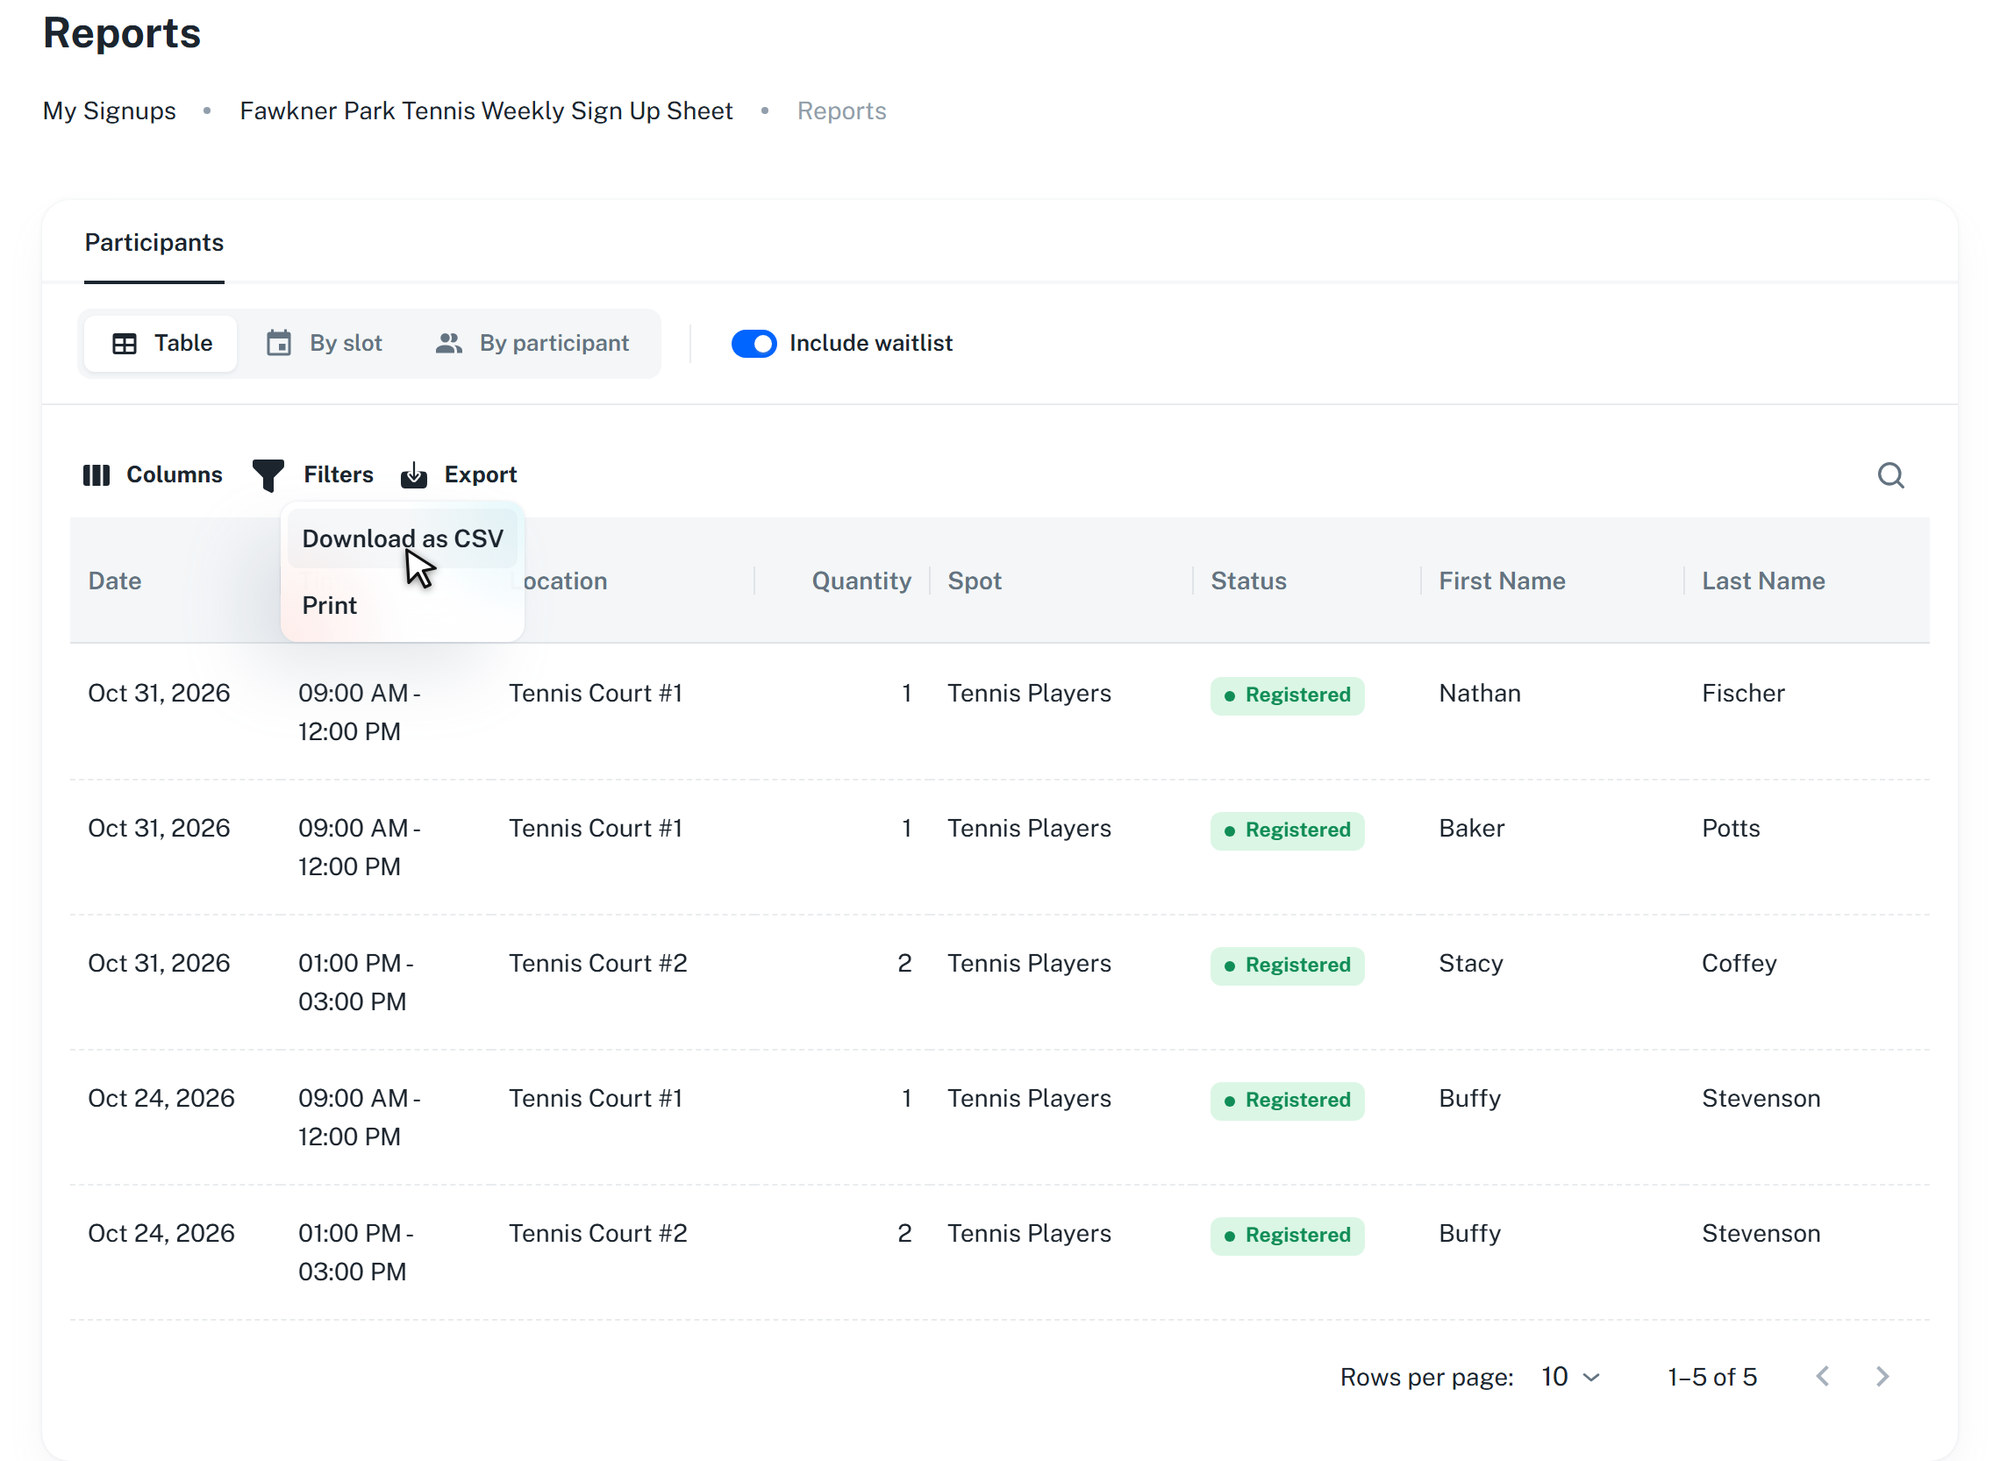The height and width of the screenshot is (1461, 2000).
Task: Click the first name Nathan
Action: tap(1479, 693)
